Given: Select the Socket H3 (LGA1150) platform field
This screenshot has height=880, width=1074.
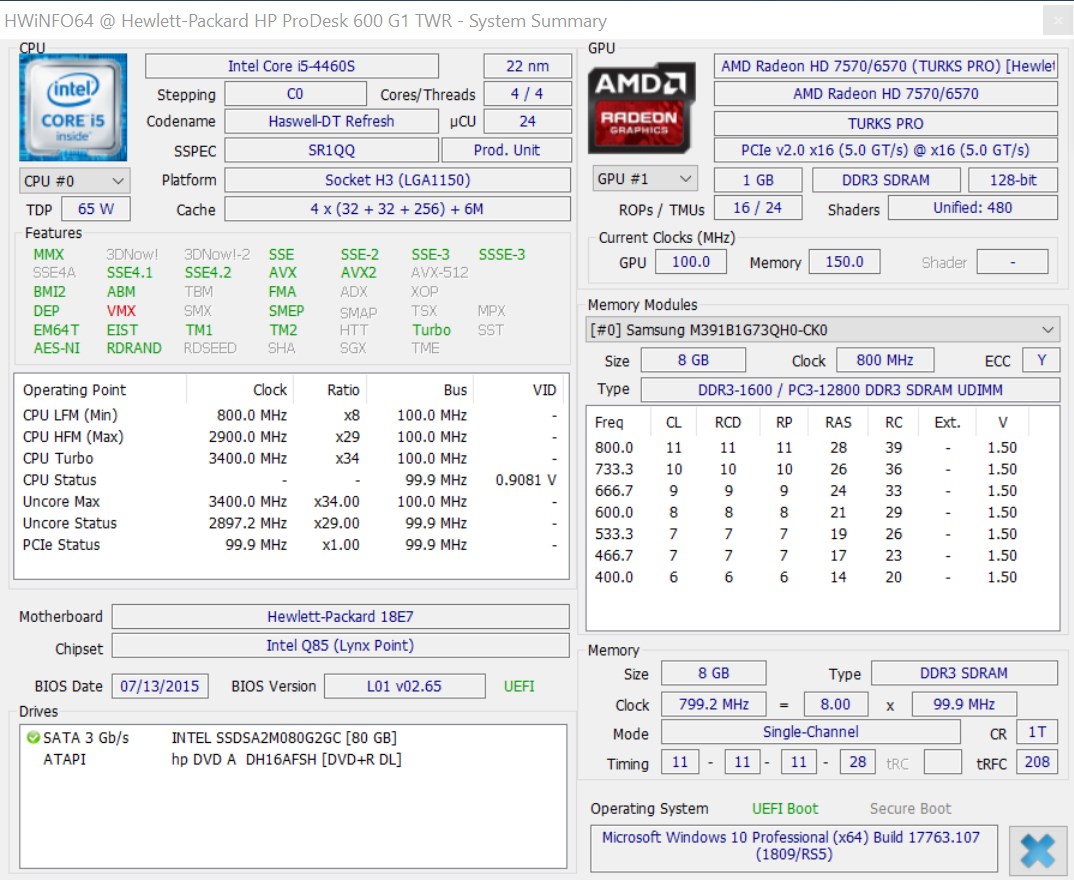Looking at the screenshot, I should pos(397,180).
